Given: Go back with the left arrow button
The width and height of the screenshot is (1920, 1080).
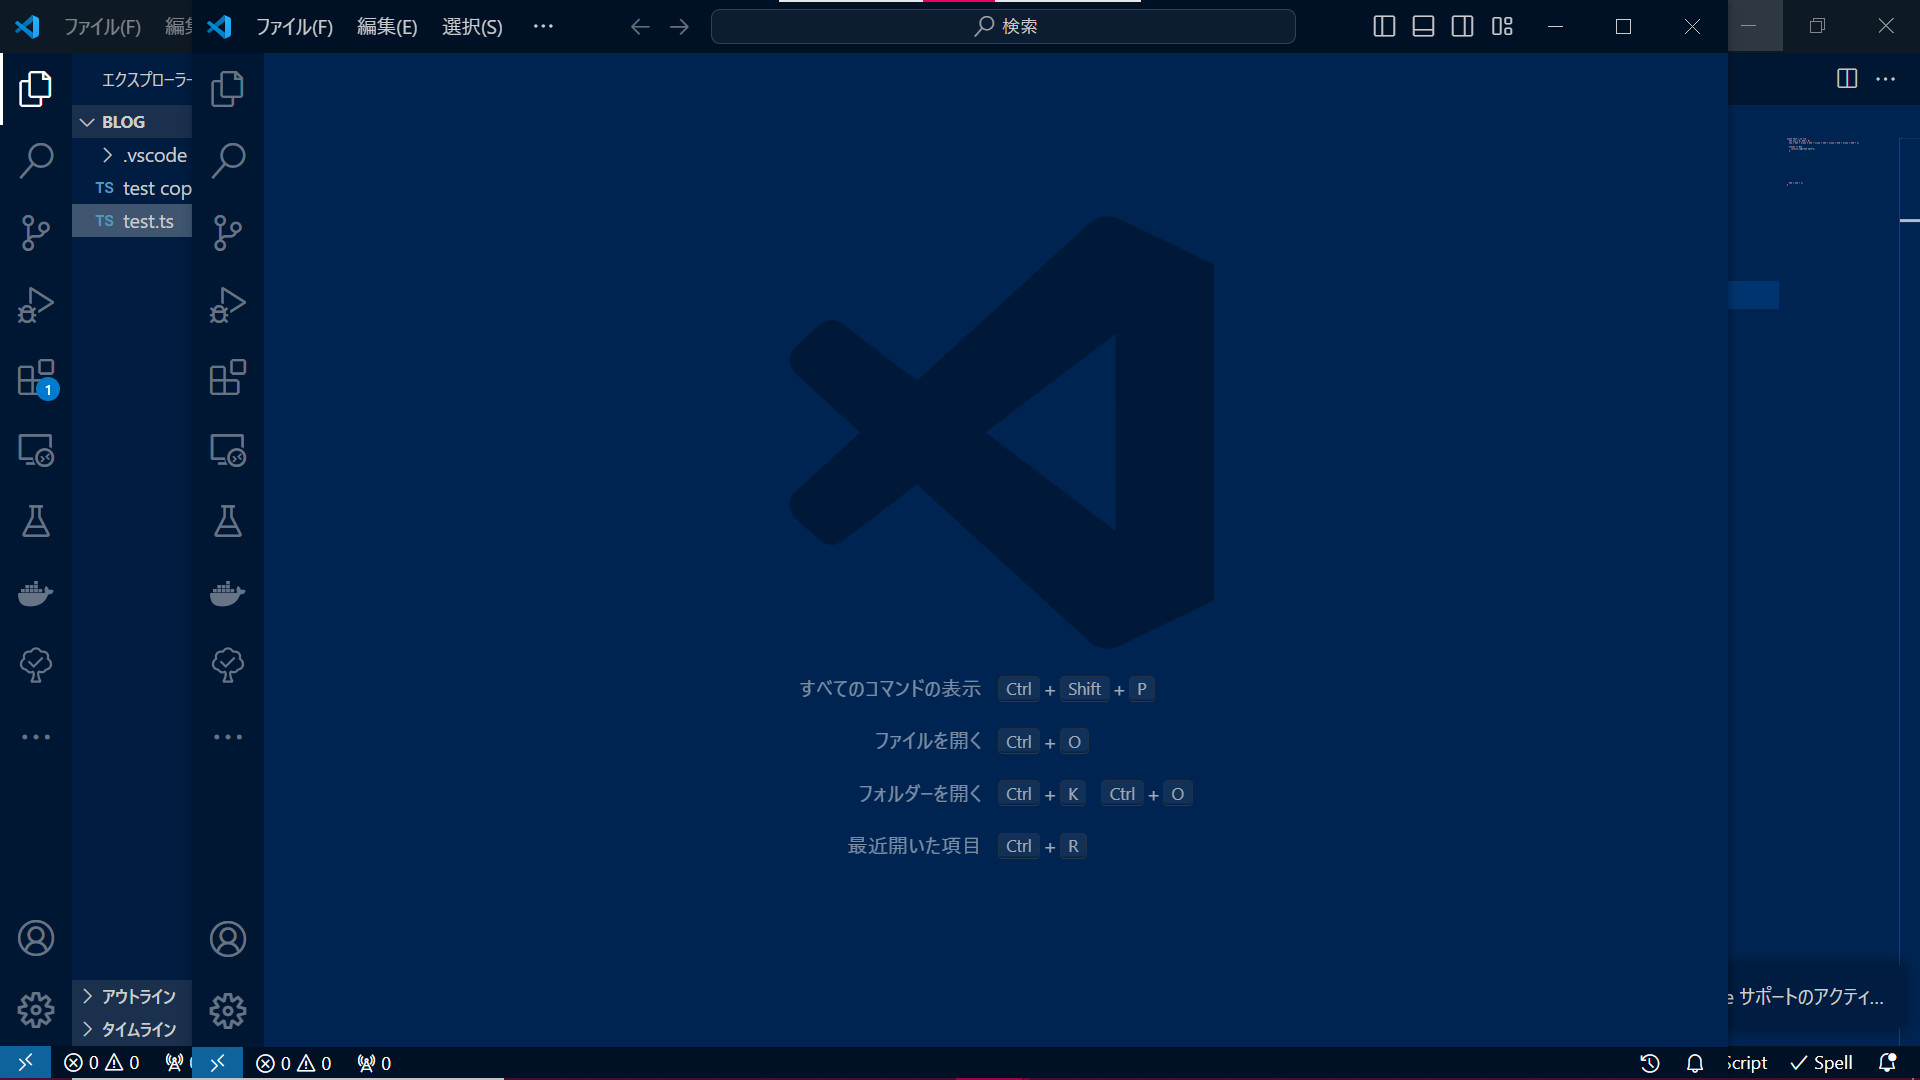Looking at the screenshot, I should pos(640,27).
